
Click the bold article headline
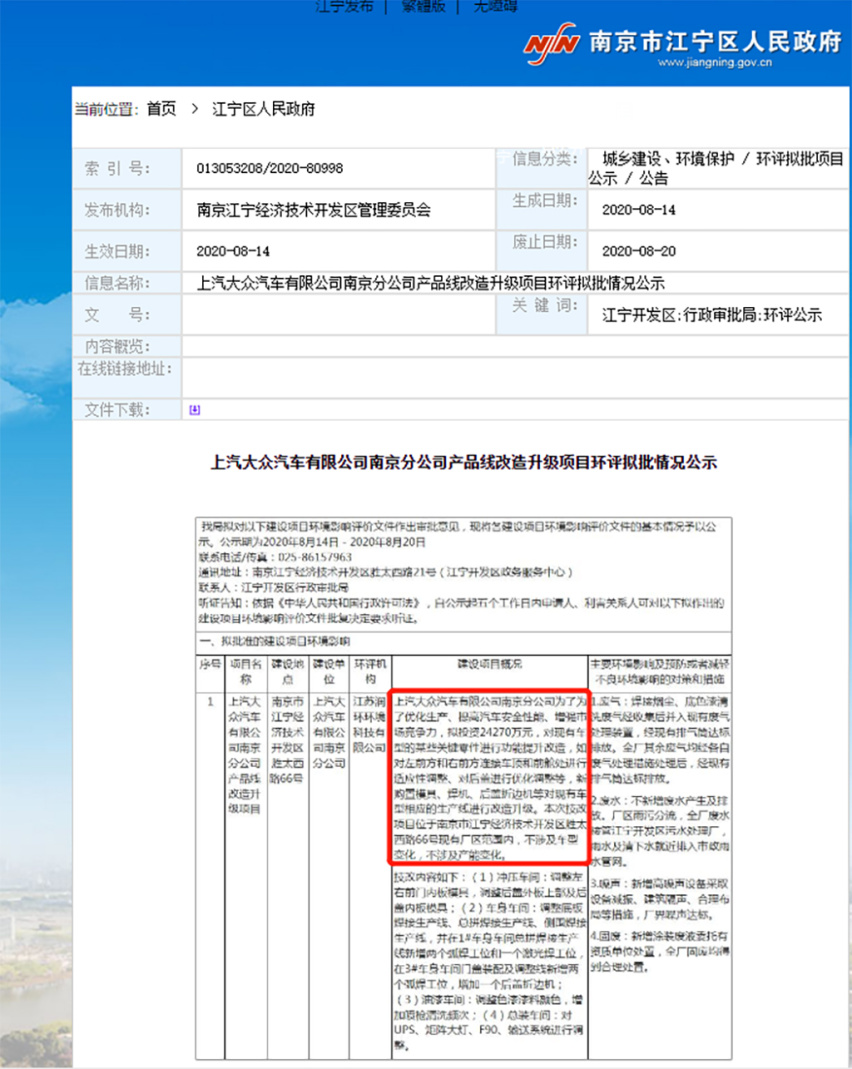click(x=464, y=462)
